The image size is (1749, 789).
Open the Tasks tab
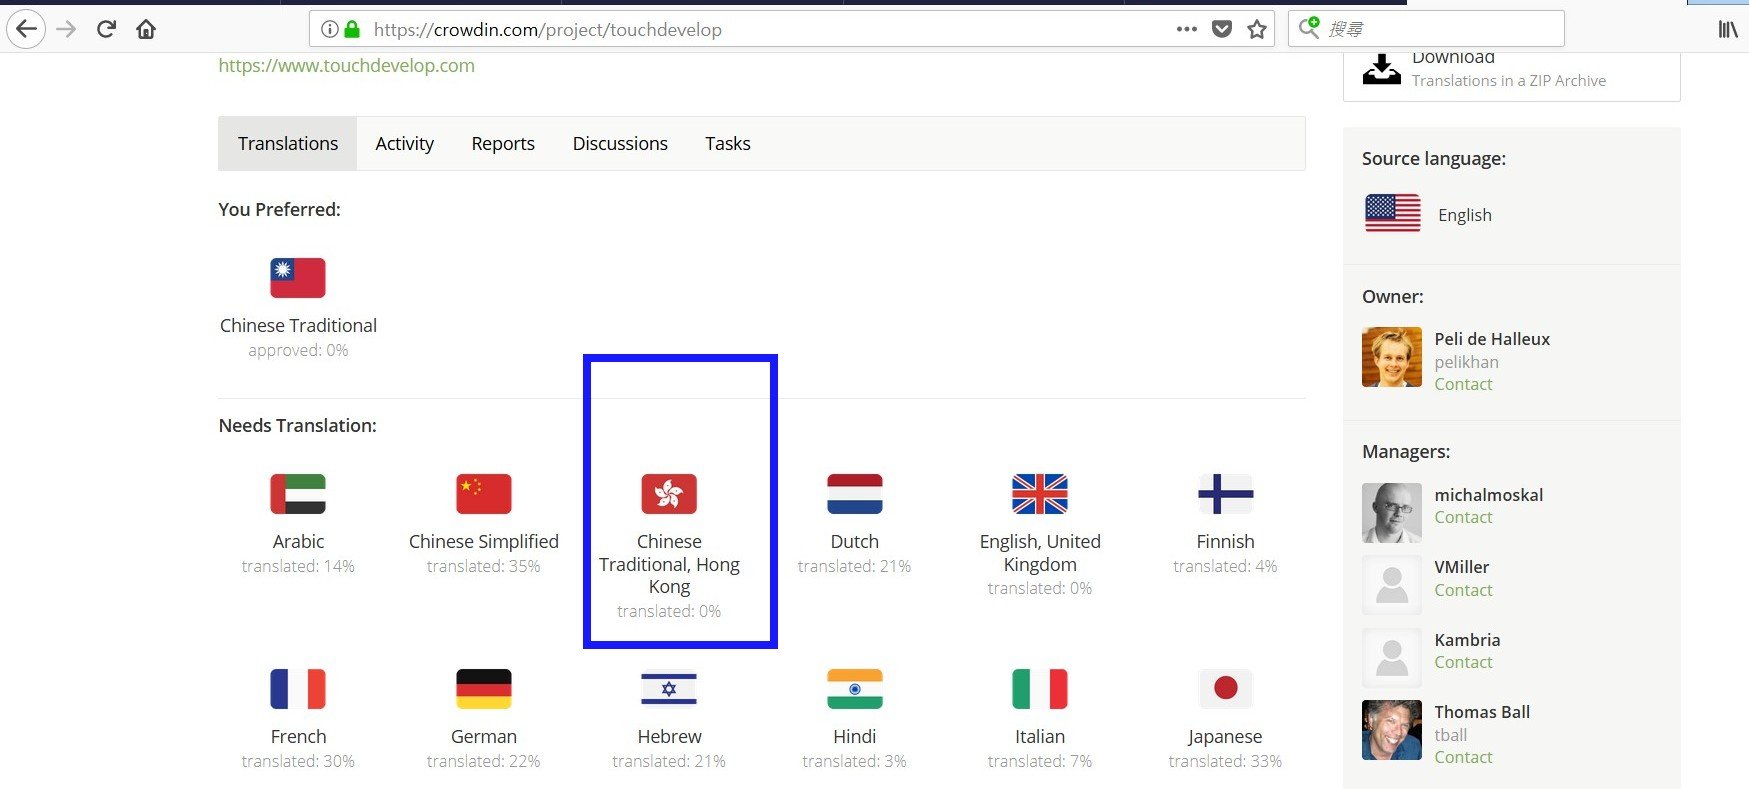(728, 144)
